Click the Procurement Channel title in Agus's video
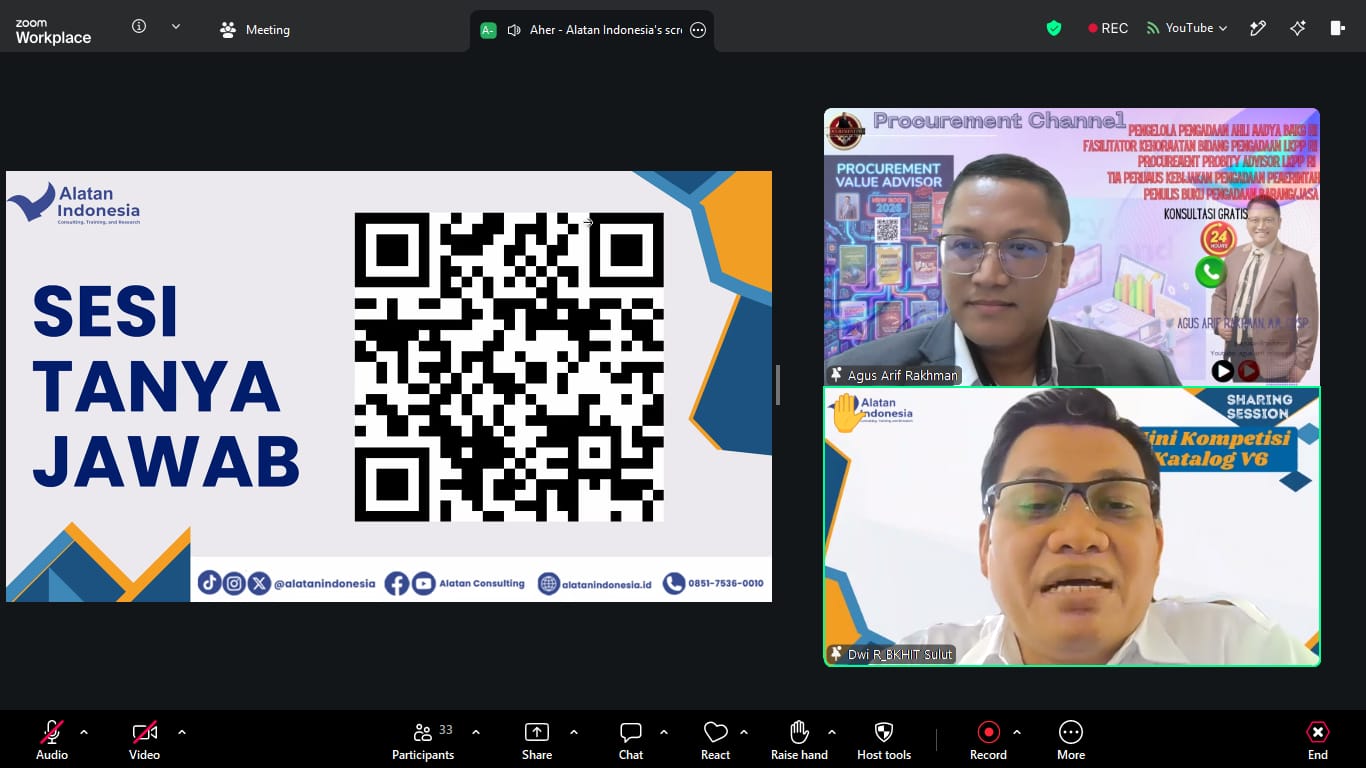Screen dimensions: 1366x768 1000,121
